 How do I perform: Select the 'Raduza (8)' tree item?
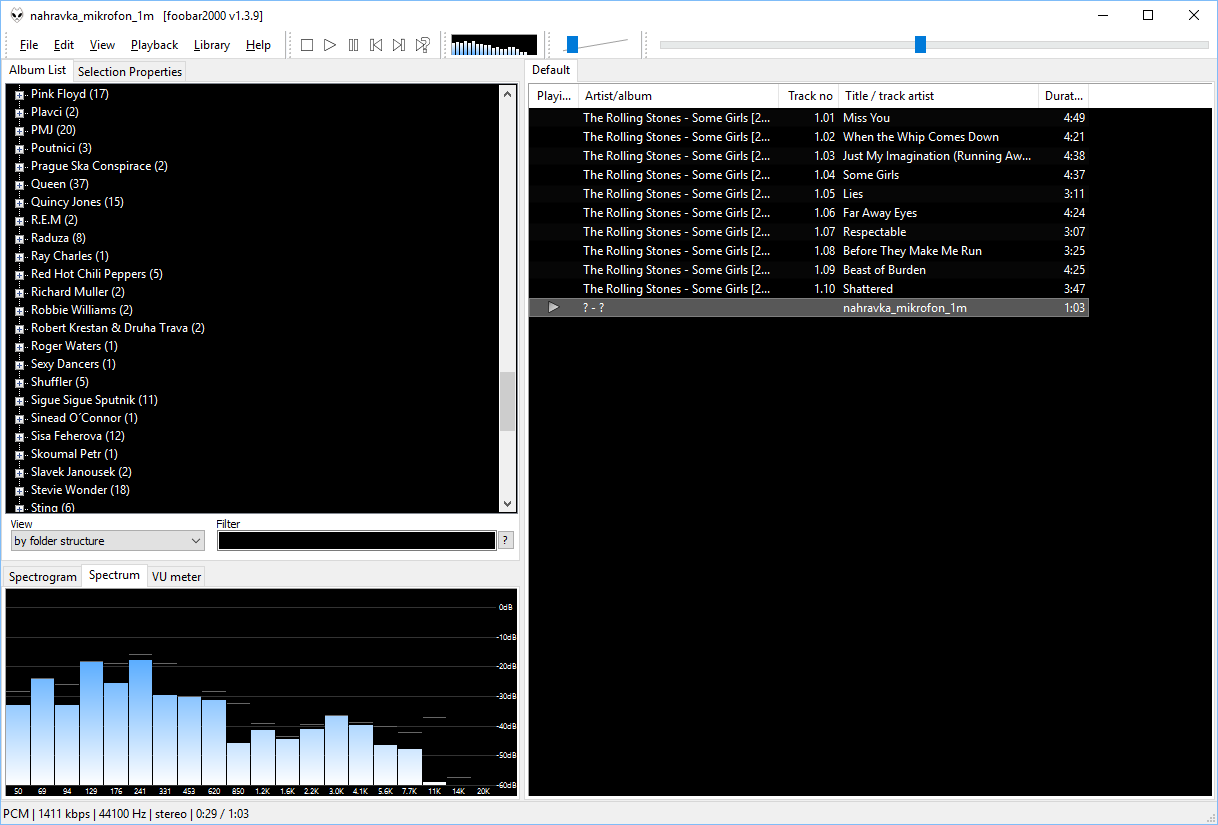click(58, 238)
